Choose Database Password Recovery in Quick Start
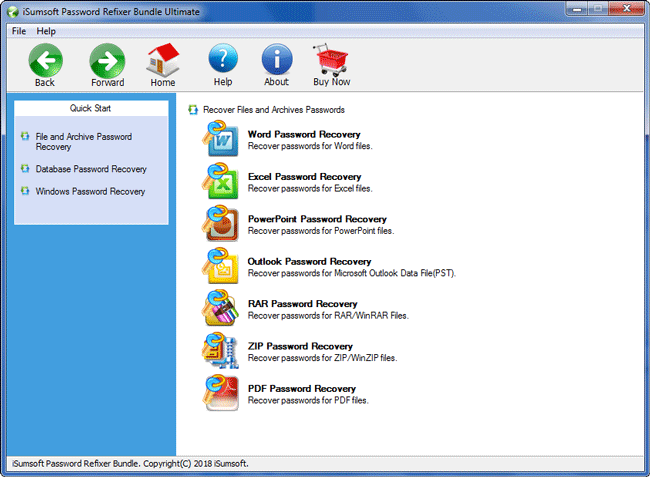 (x=91, y=169)
